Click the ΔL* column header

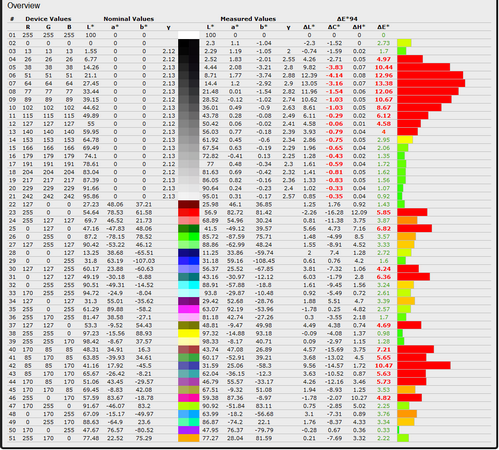coord(309,27)
